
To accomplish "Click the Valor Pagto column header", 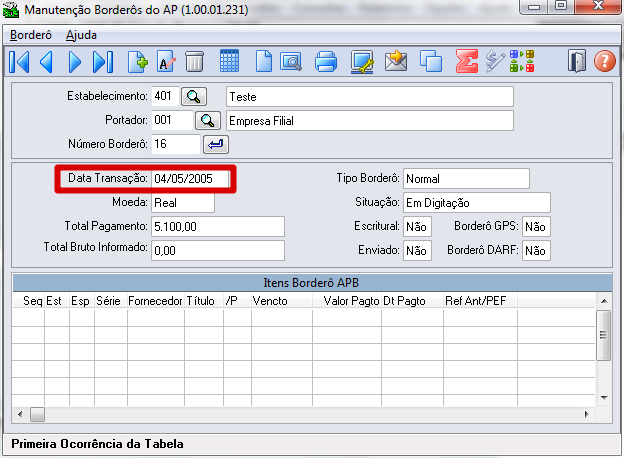I will click(x=347, y=301).
